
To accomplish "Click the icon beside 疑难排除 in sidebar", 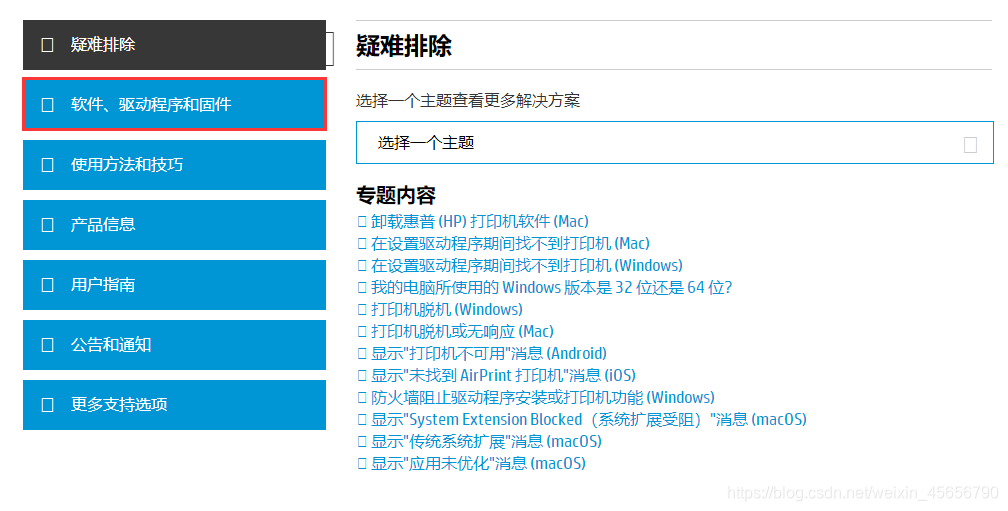I will pyautogui.click(x=48, y=45).
